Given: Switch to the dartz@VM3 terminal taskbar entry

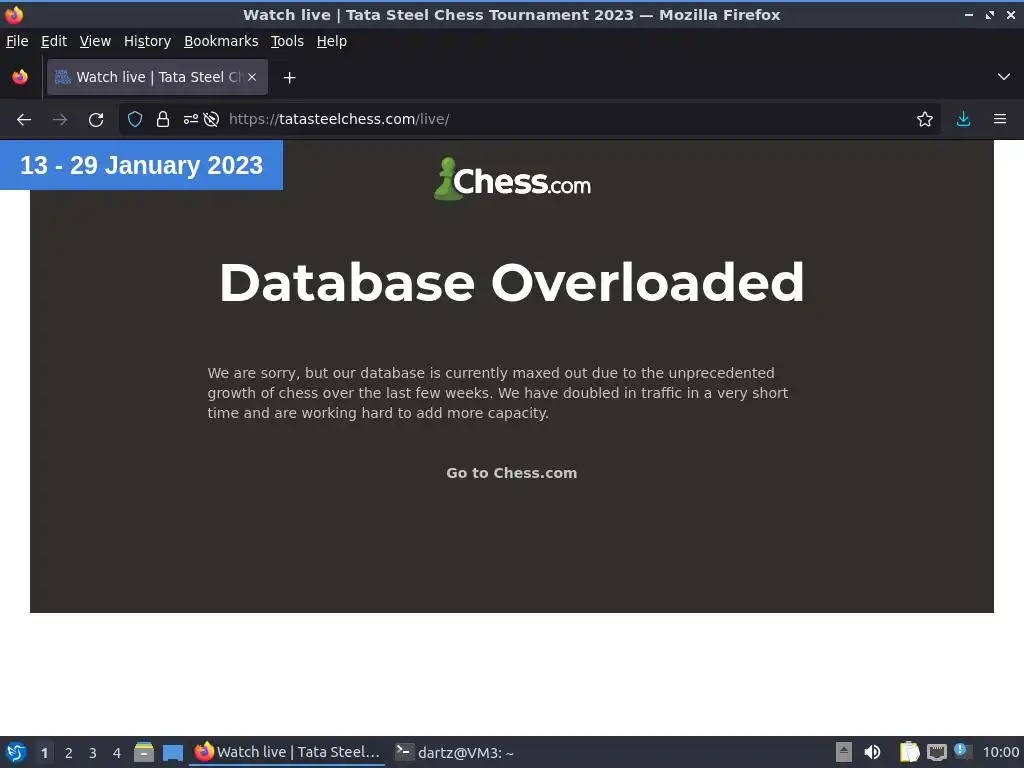Looking at the screenshot, I should tap(455, 752).
